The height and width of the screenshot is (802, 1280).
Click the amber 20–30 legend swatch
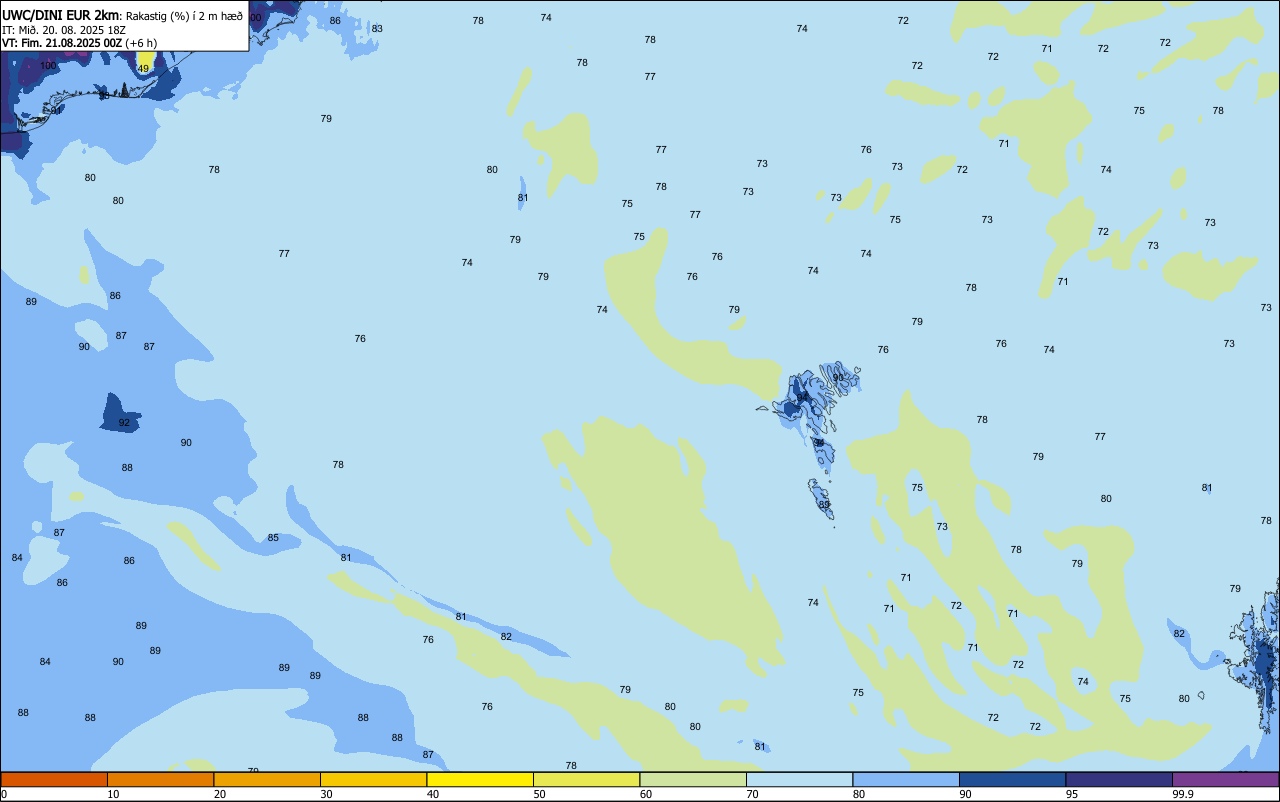[x=267, y=779]
